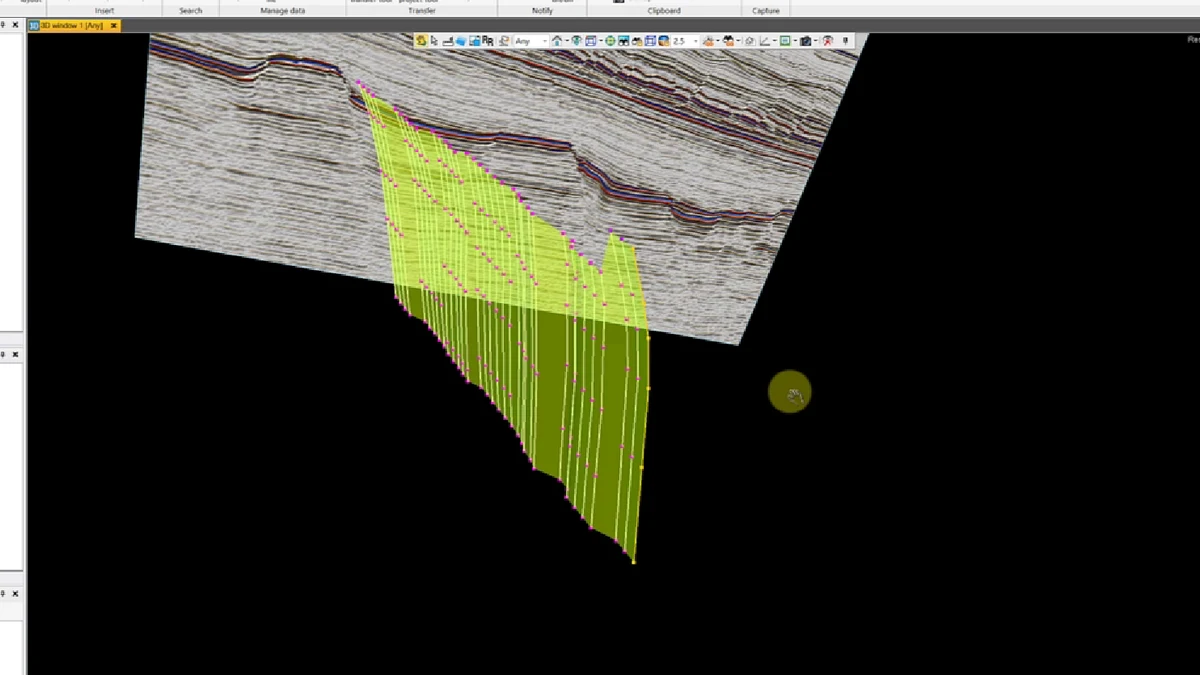Image resolution: width=1200 pixels, height=675 pixels.
Task: Click the Clipboard ribbon group label
Action: click(663, 11)
